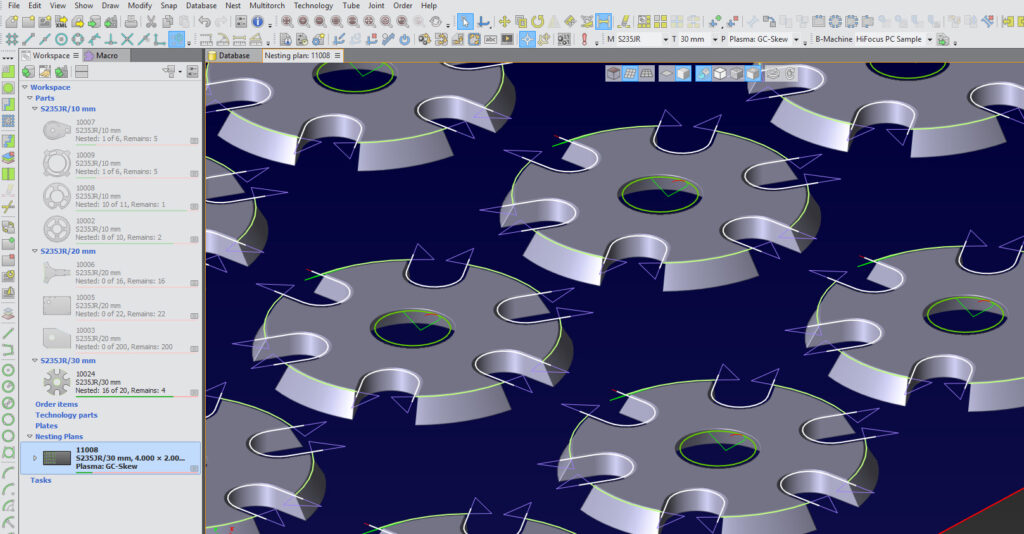The image size is (1024, 534).
Task: Open the Nest menu
Action: pyautogui.click(x=232, y=5)
